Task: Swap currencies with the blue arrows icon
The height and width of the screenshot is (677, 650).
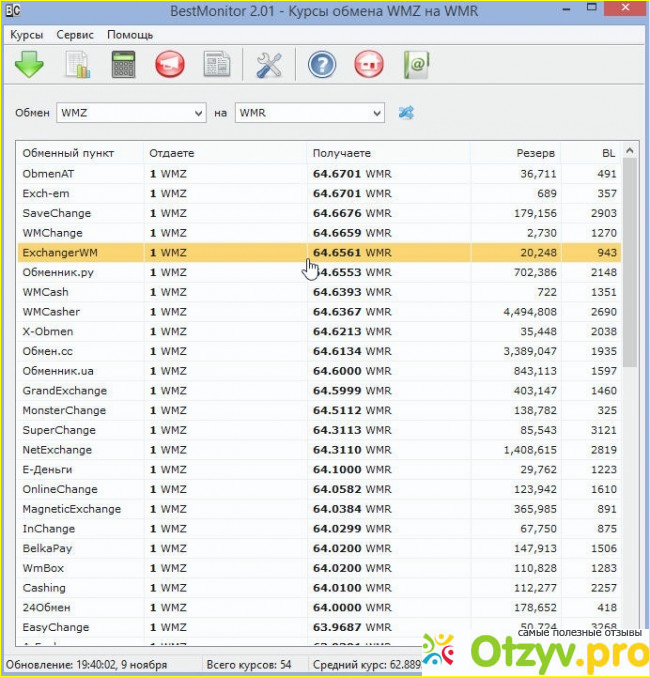Action: (x=406, y=113)
